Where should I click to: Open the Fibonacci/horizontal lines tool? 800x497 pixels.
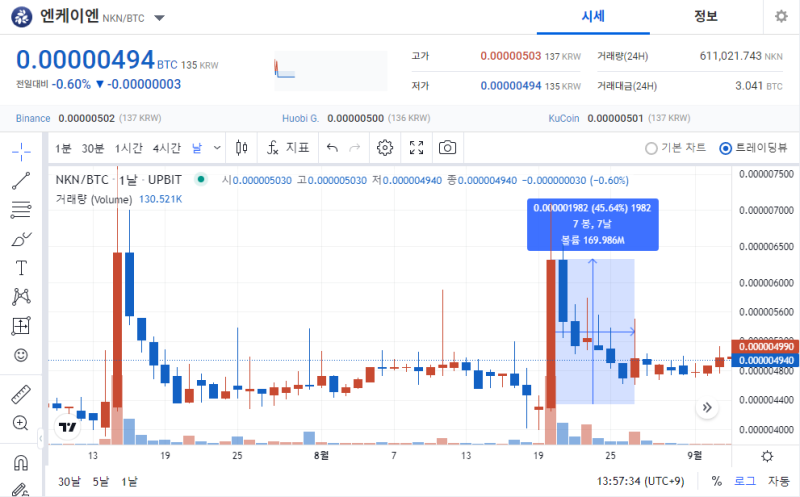click(x=21, y=210)
